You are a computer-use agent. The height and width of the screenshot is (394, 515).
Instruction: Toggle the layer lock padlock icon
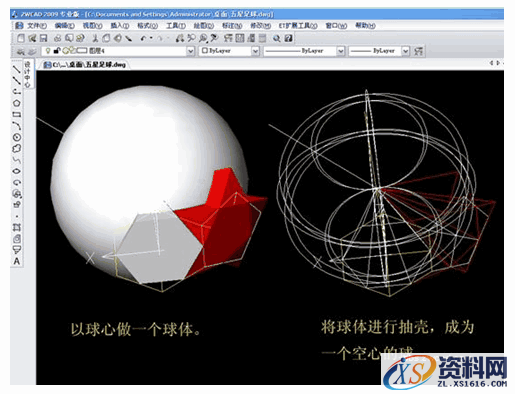tap(56, 51)
